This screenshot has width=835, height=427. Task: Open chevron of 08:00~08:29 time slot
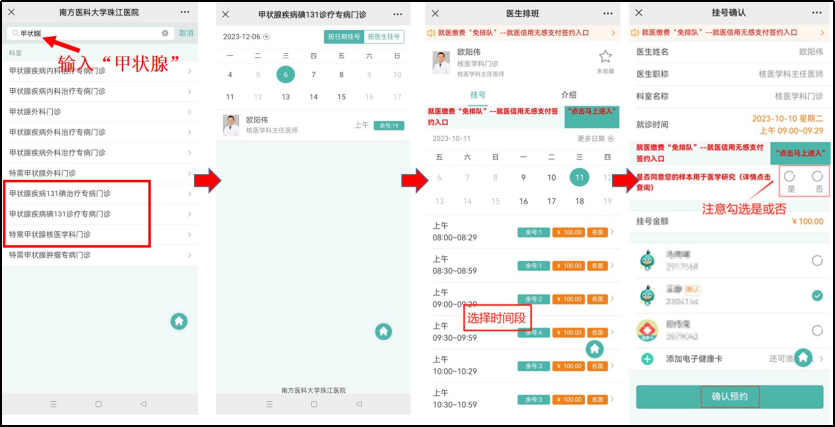[x=612, y=232]
